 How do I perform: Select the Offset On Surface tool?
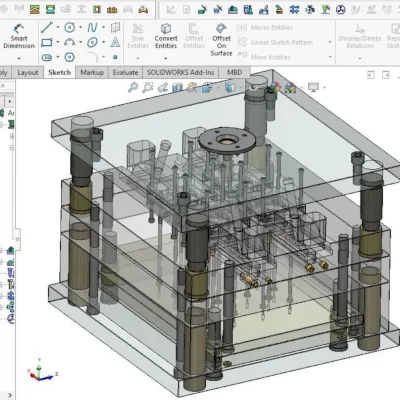[221, 40]
